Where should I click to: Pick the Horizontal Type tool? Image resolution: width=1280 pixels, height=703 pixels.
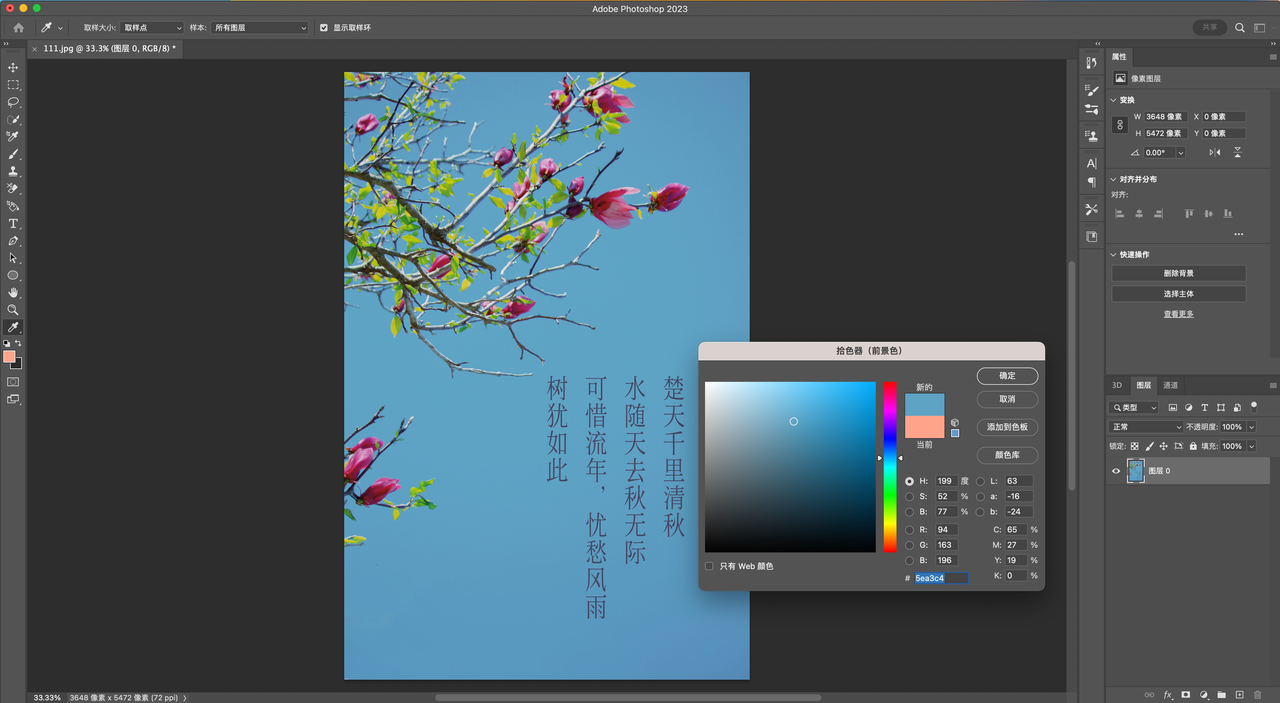13,224
